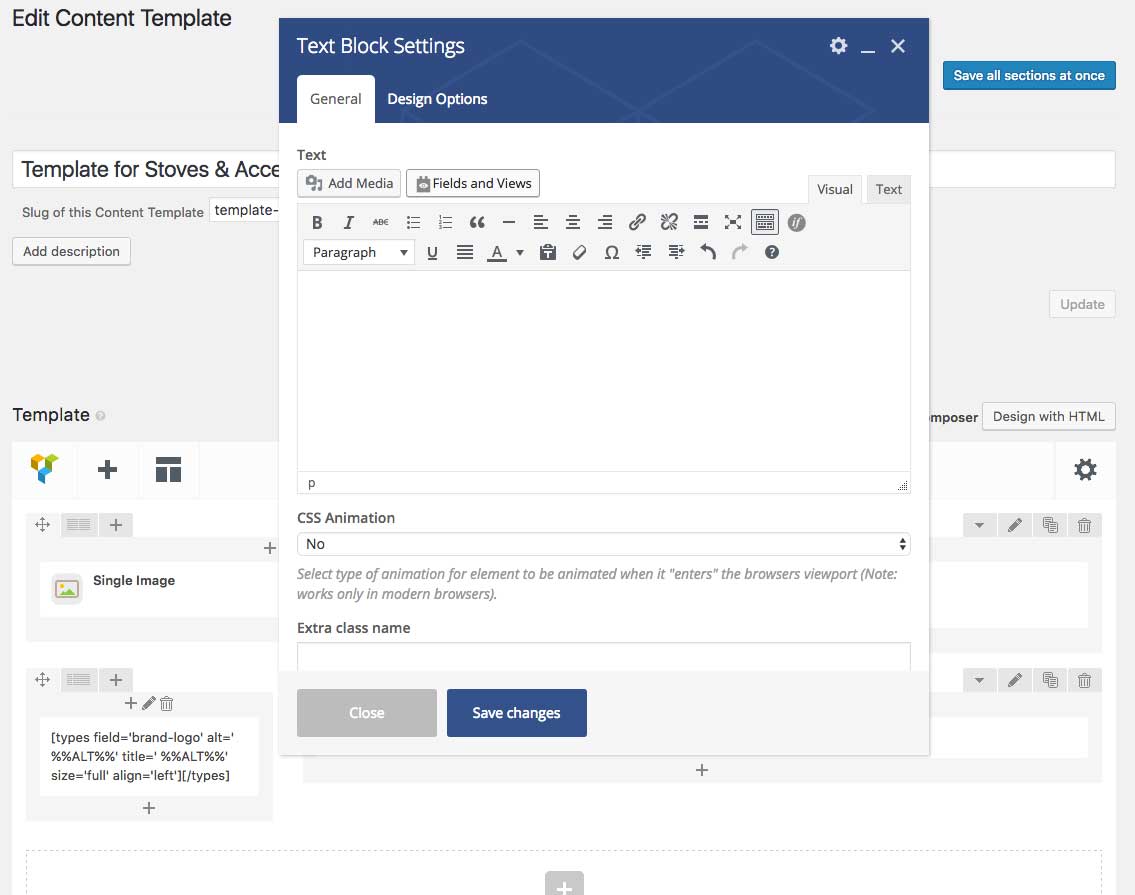Image resolution: width=1135 pixels, height=895 pixels.
Task: Apply italic formatting in the editor toolbar
Action: pyautogui.click(x=349, y=223)
